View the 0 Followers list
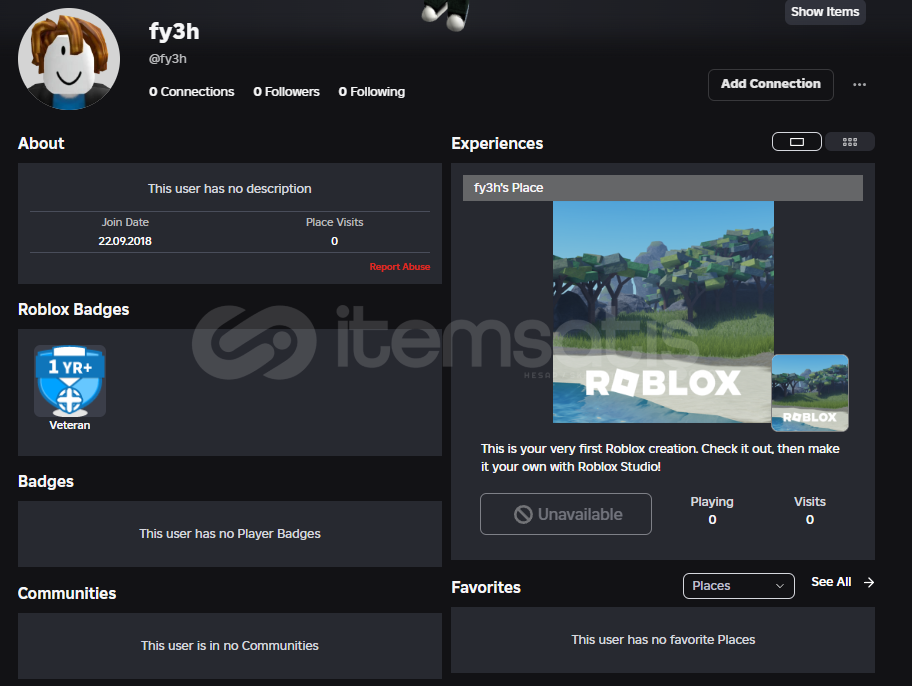Image resolution: width=912 pixels, height=686 pixels. coord(286,92)
